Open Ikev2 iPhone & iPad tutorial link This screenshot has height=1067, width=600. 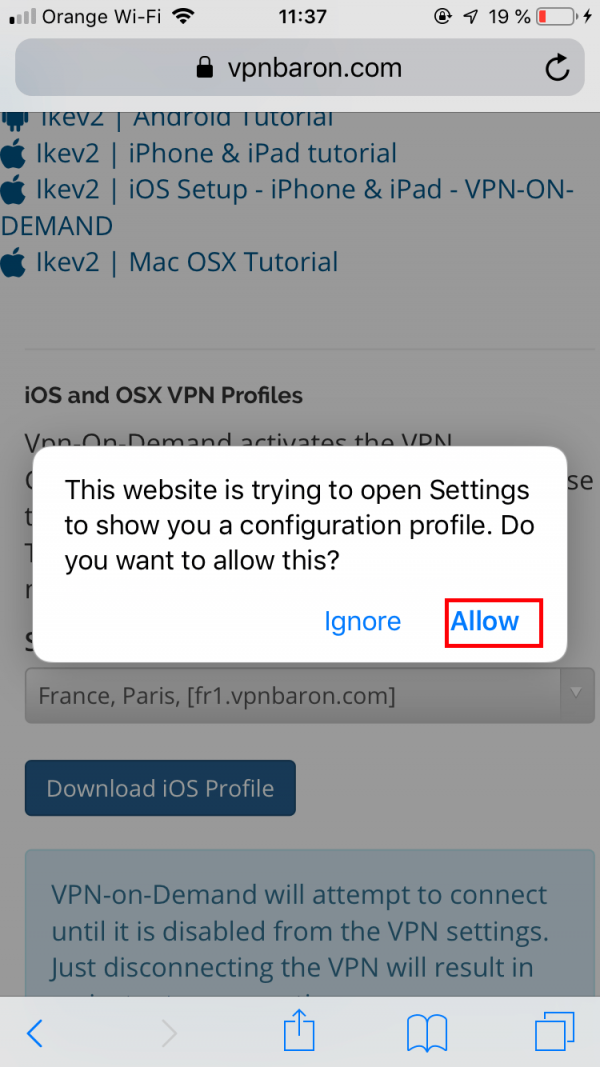coord(216,154)
